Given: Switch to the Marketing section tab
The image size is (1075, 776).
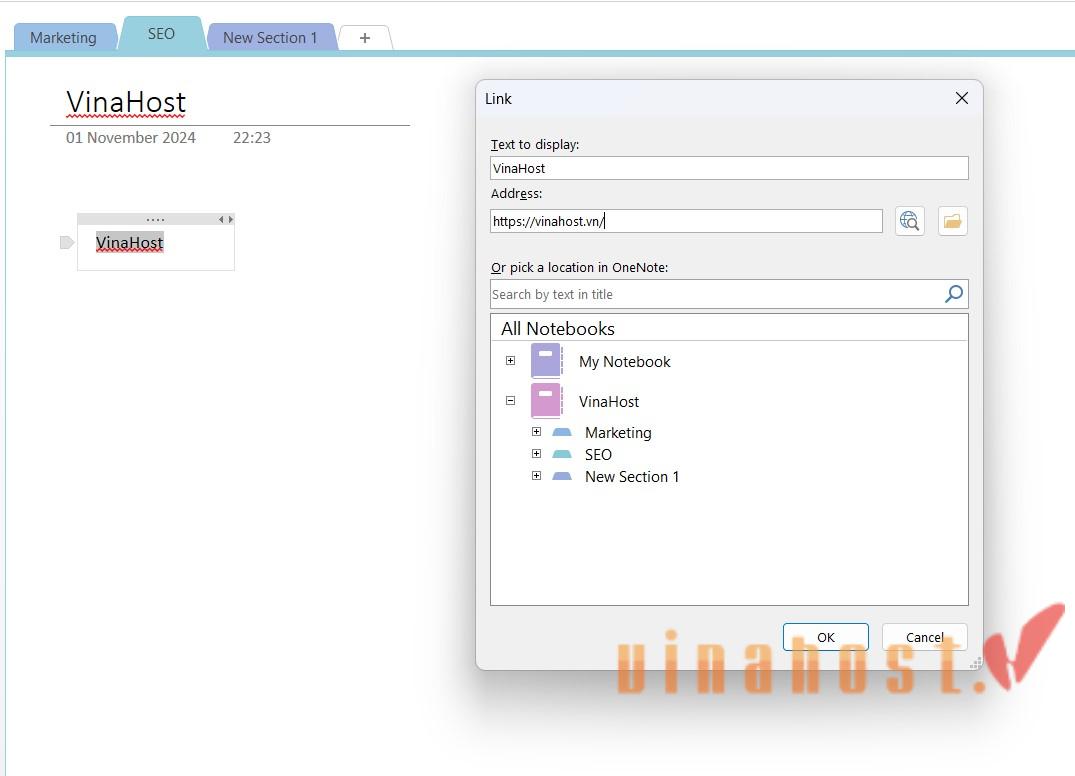Looking at the screenshot, I should pos(63,38).
